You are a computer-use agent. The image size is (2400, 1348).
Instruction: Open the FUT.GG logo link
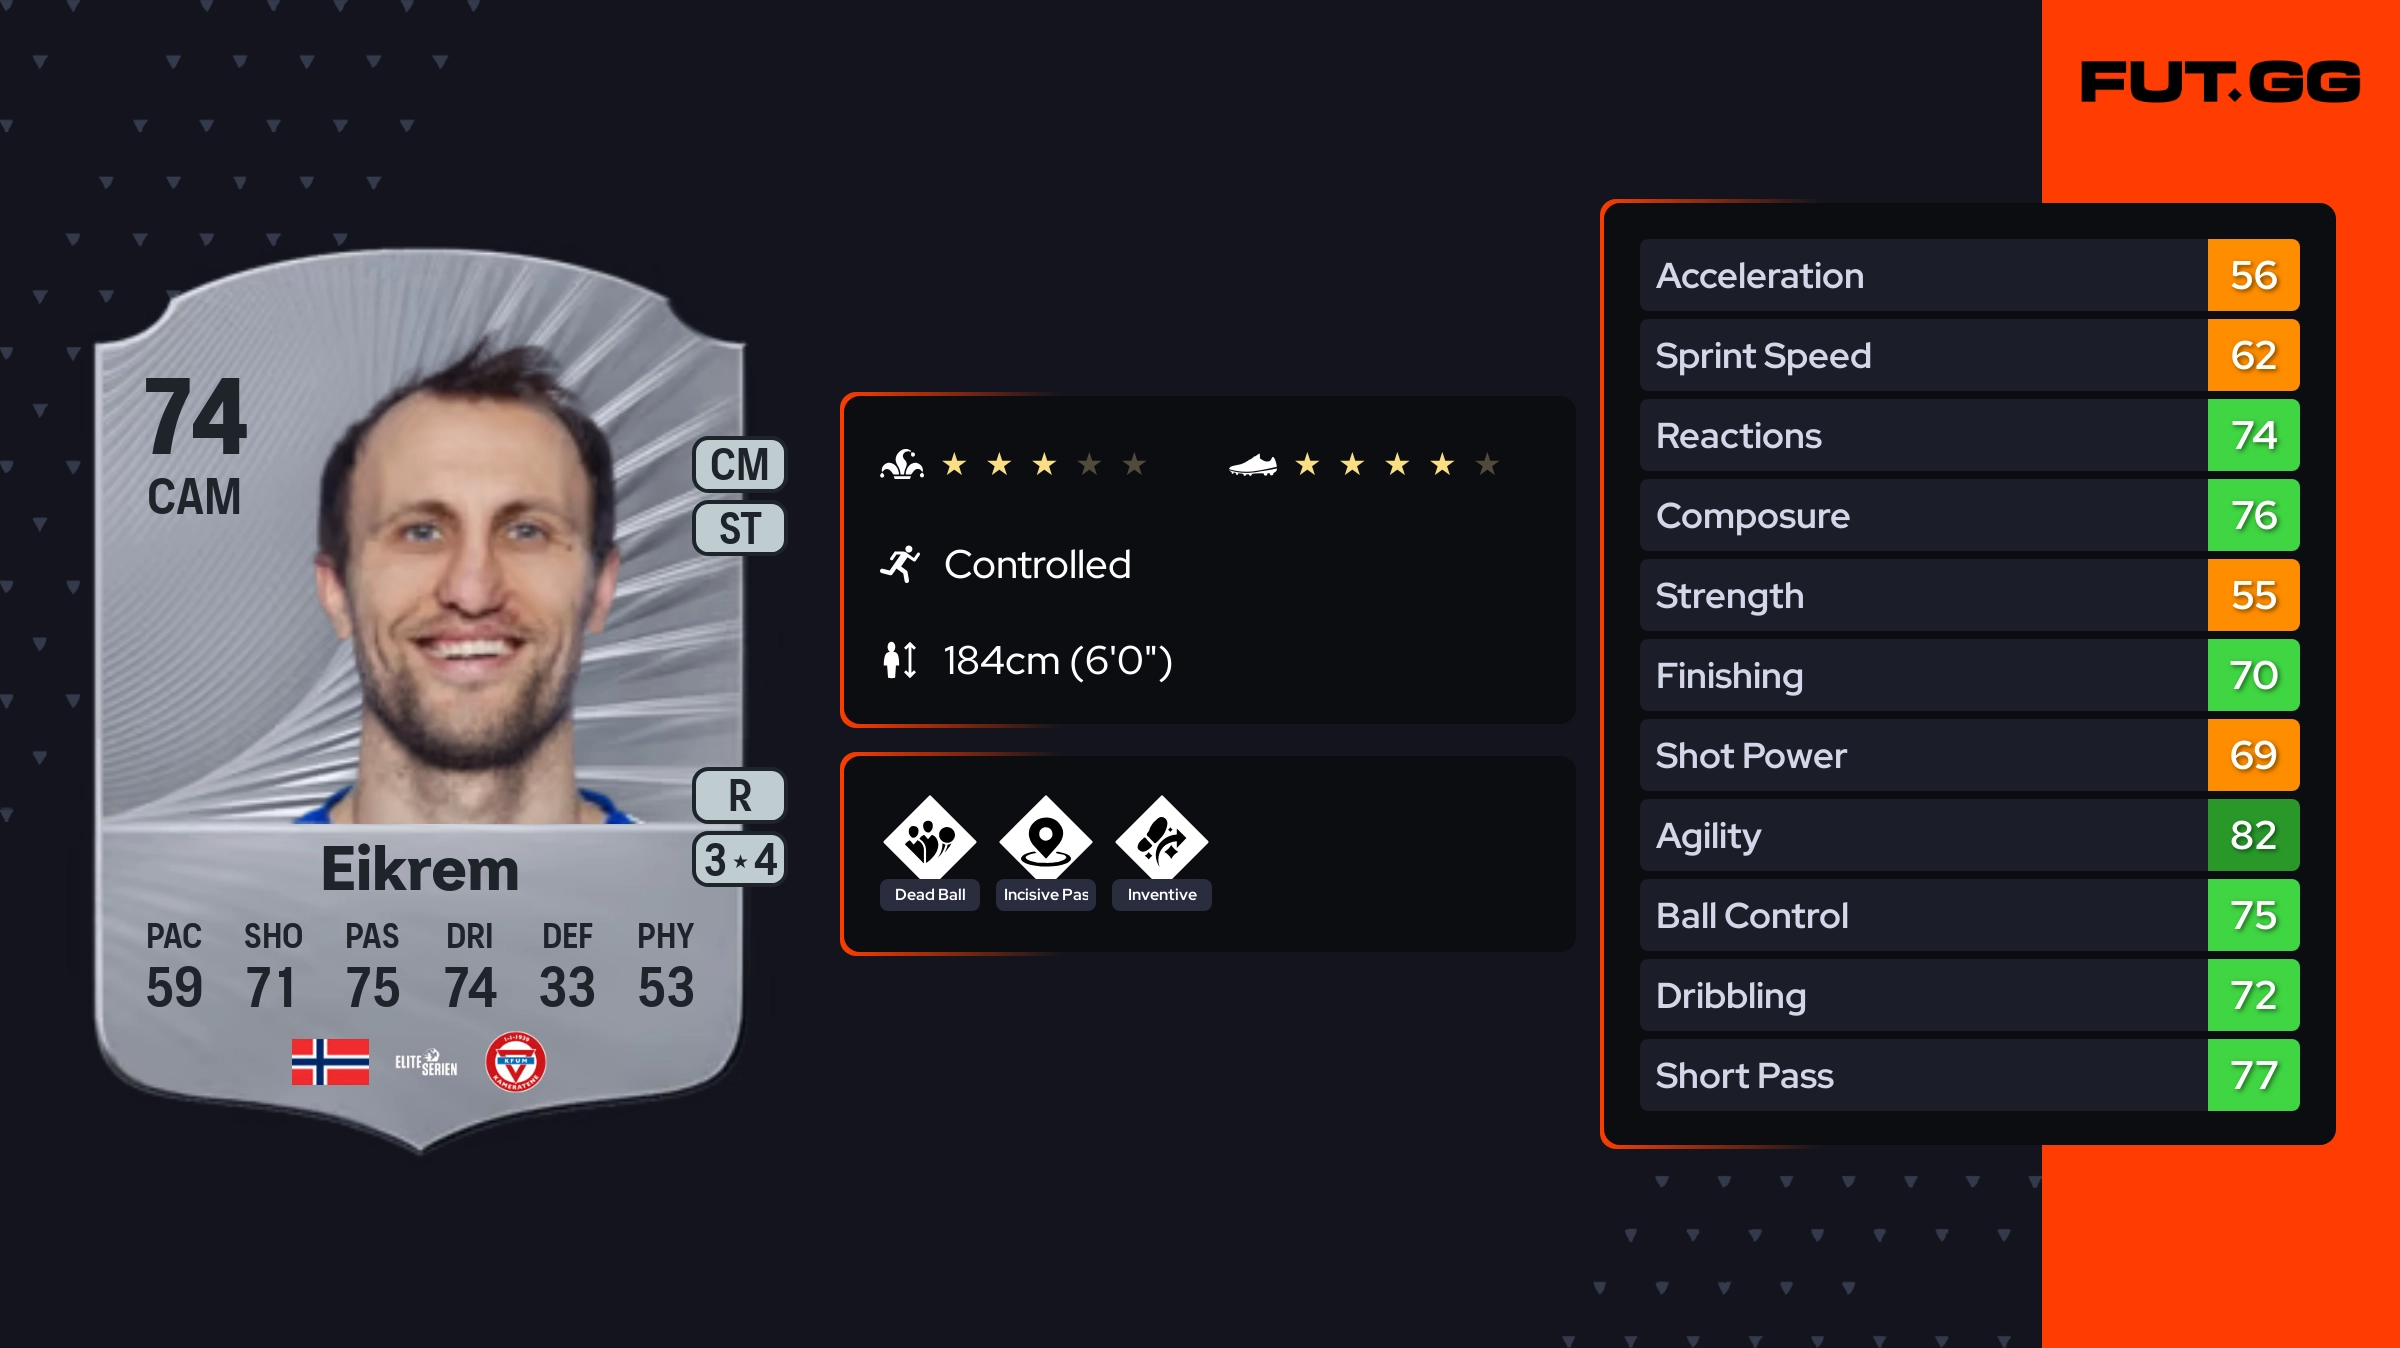pyautogui.click(x=2220, y=82)
